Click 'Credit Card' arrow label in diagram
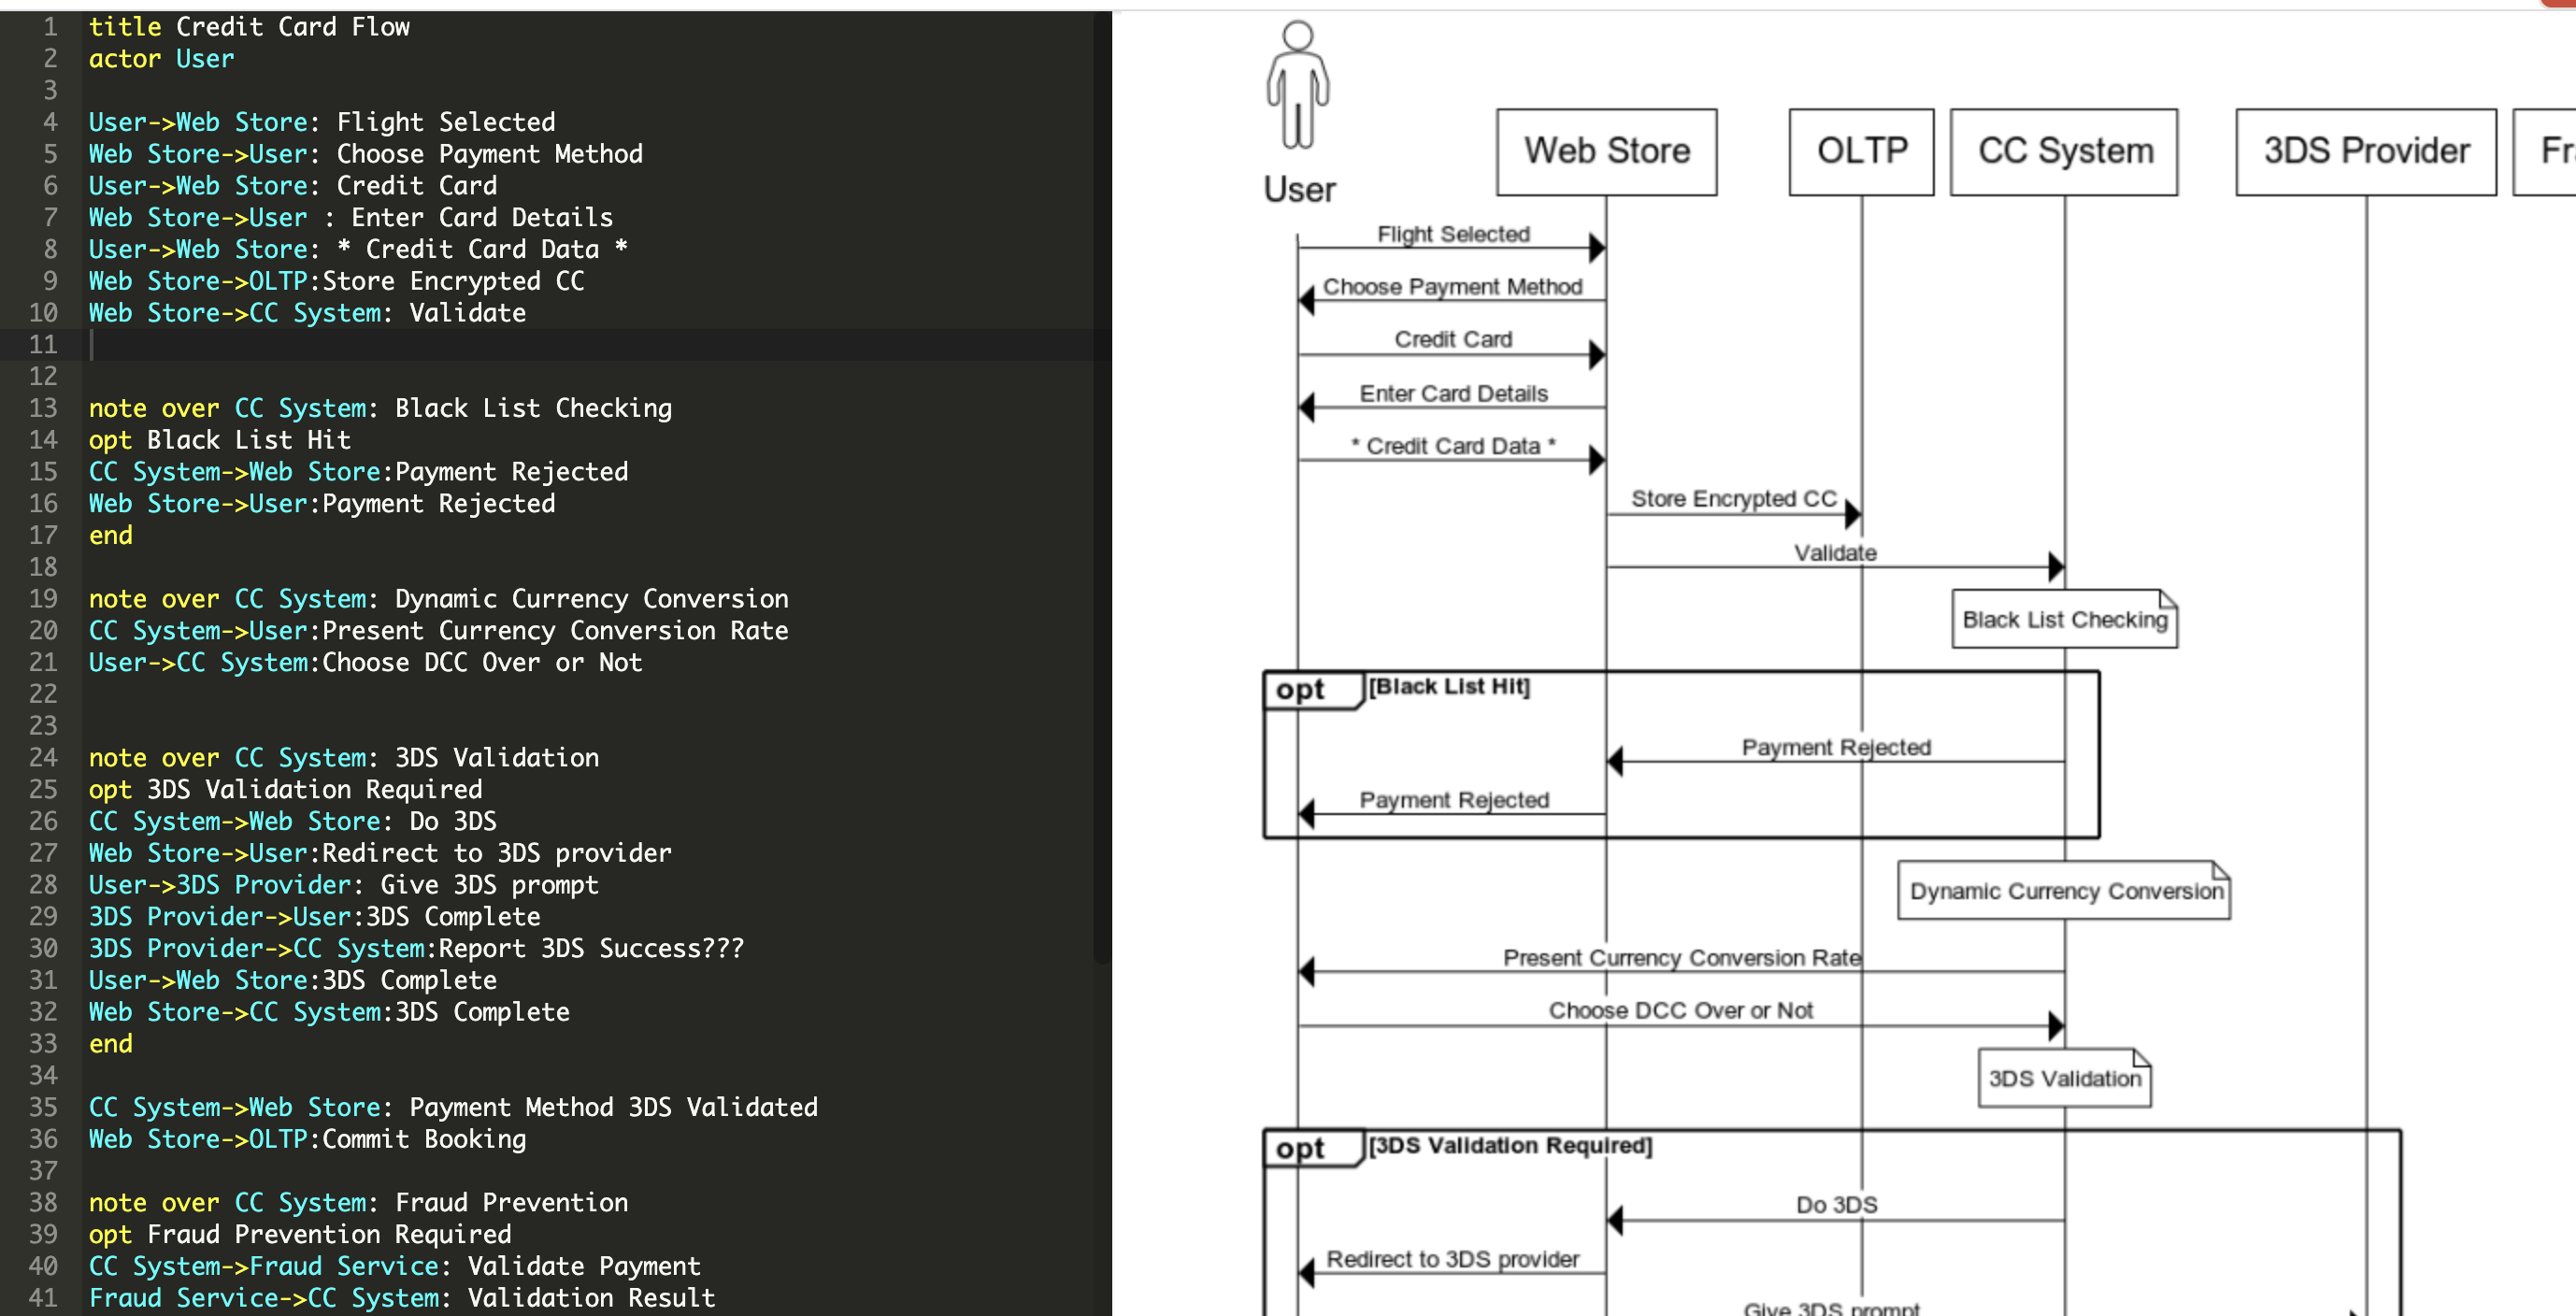Image resolution: width=2576 pixels, height=1316 pixels. tap(1453, 340)
